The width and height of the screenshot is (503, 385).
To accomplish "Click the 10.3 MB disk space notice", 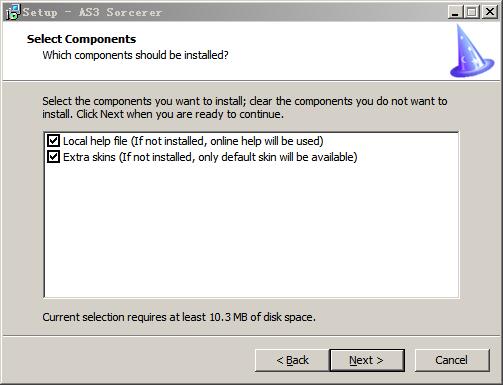I will click(x=179, y=317).
